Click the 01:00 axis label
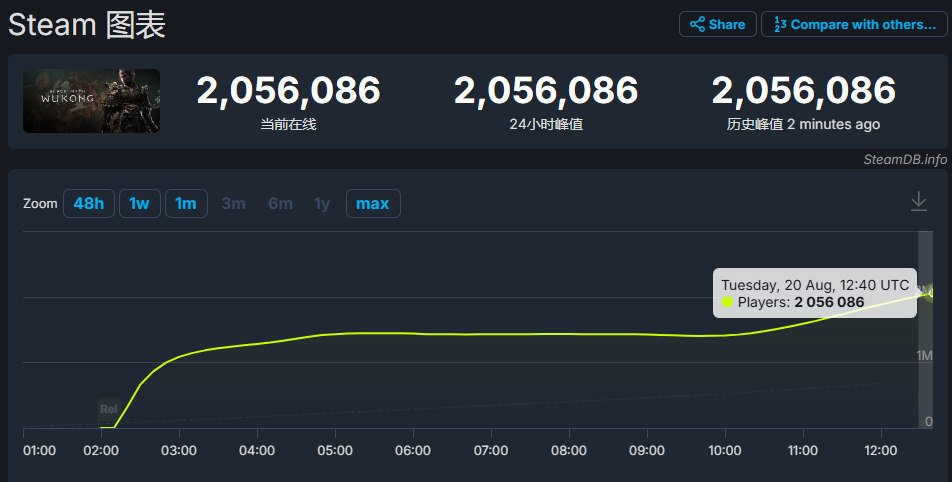The height and width of the screenshot is (482, 952). pyautogui.click(x=39, y=450)
